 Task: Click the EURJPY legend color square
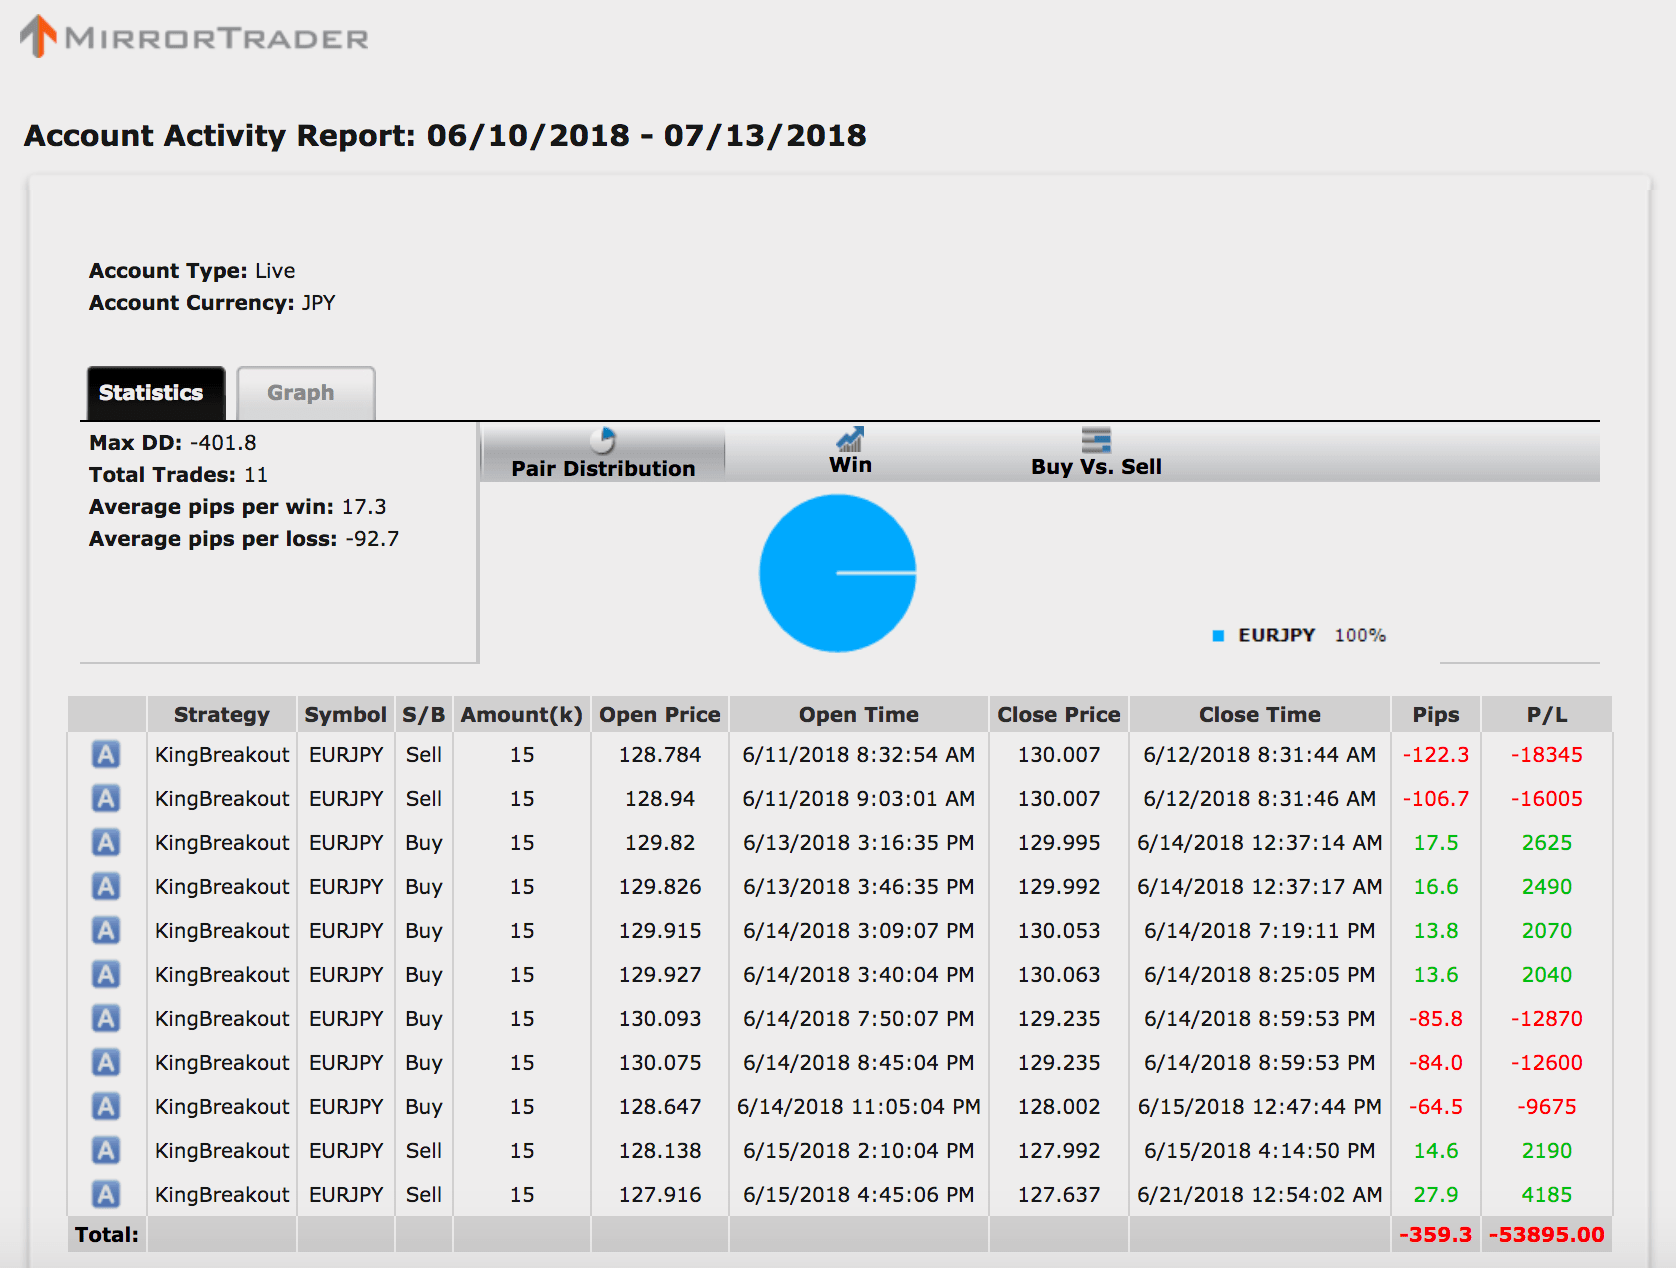[x=1218, y=636]
